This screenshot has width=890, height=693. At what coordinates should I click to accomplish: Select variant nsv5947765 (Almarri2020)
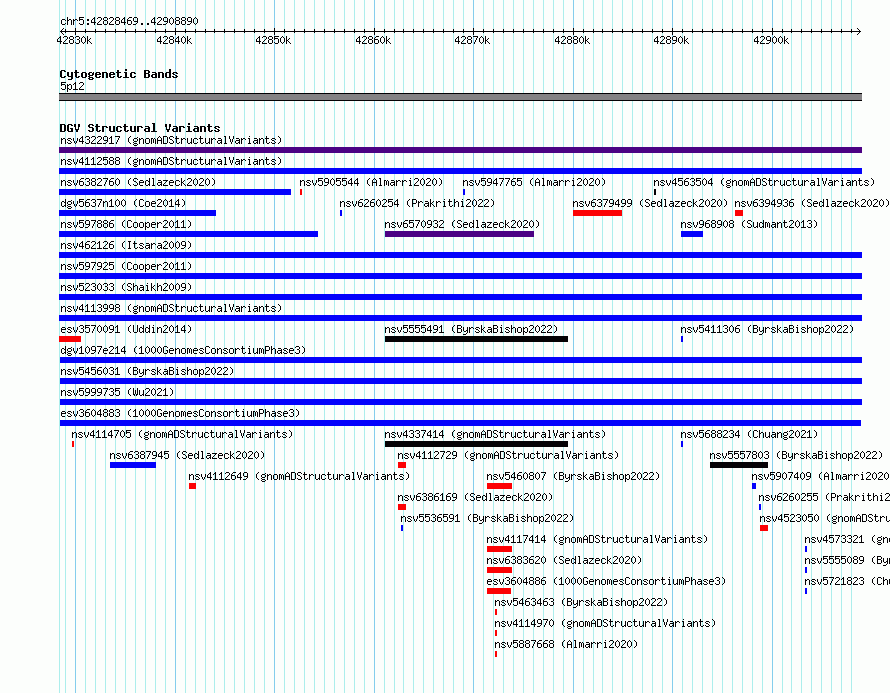(x=534, y=182)
